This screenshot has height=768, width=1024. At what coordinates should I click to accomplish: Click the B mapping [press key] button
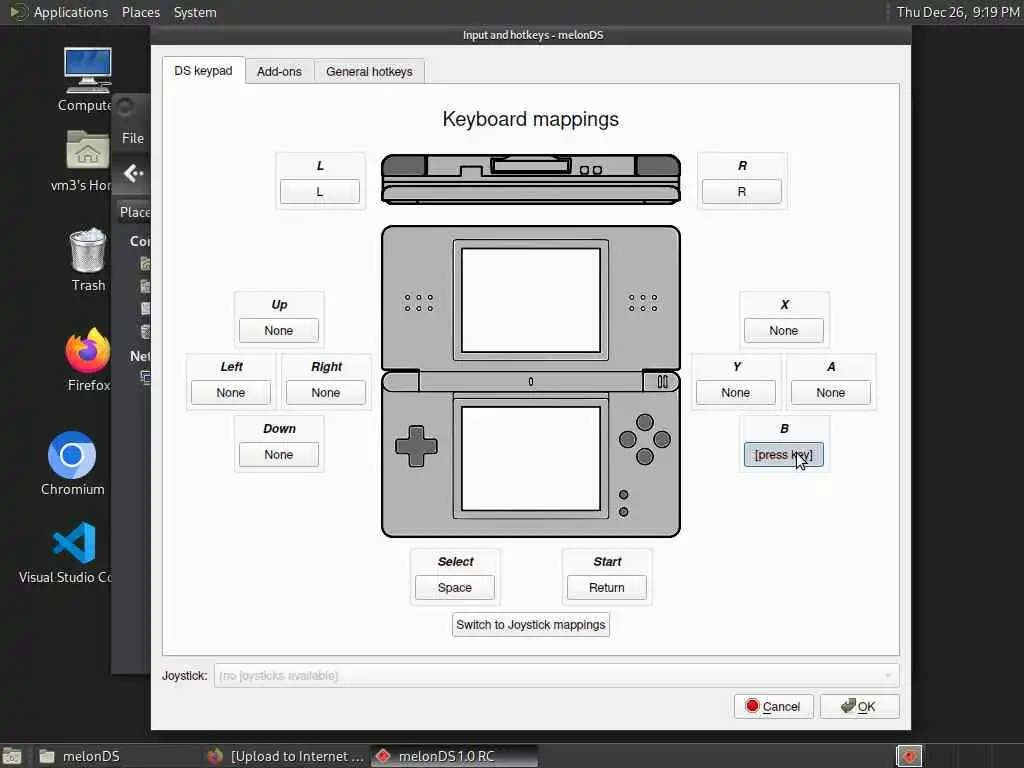783,455
